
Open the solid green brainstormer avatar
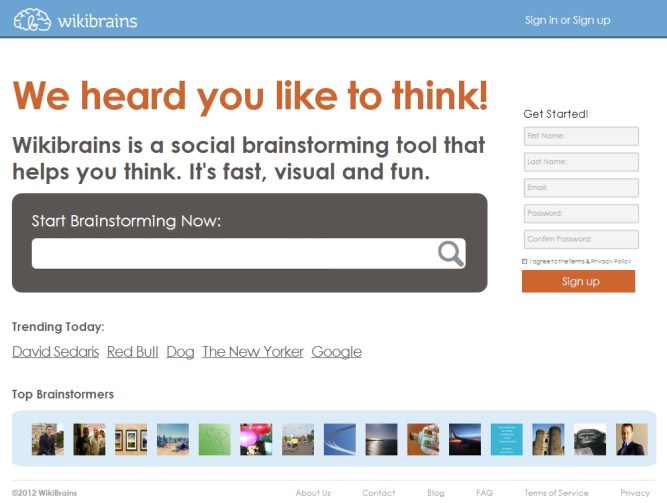214,439
